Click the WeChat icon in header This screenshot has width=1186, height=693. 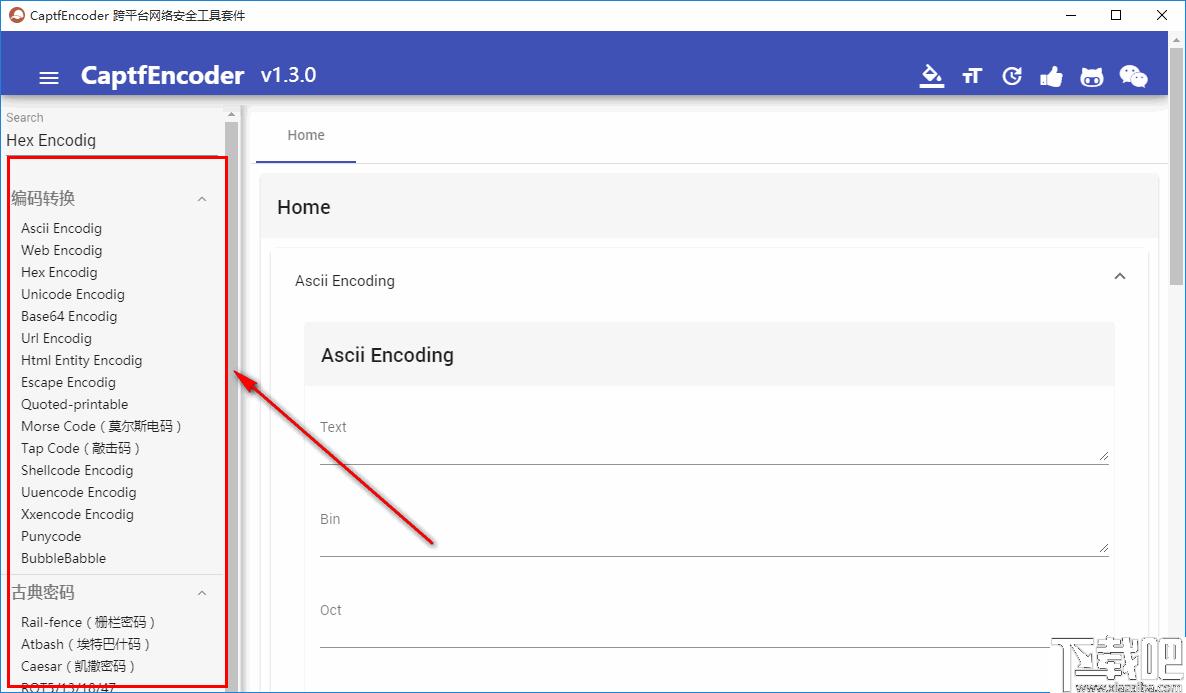(1133, 76)
